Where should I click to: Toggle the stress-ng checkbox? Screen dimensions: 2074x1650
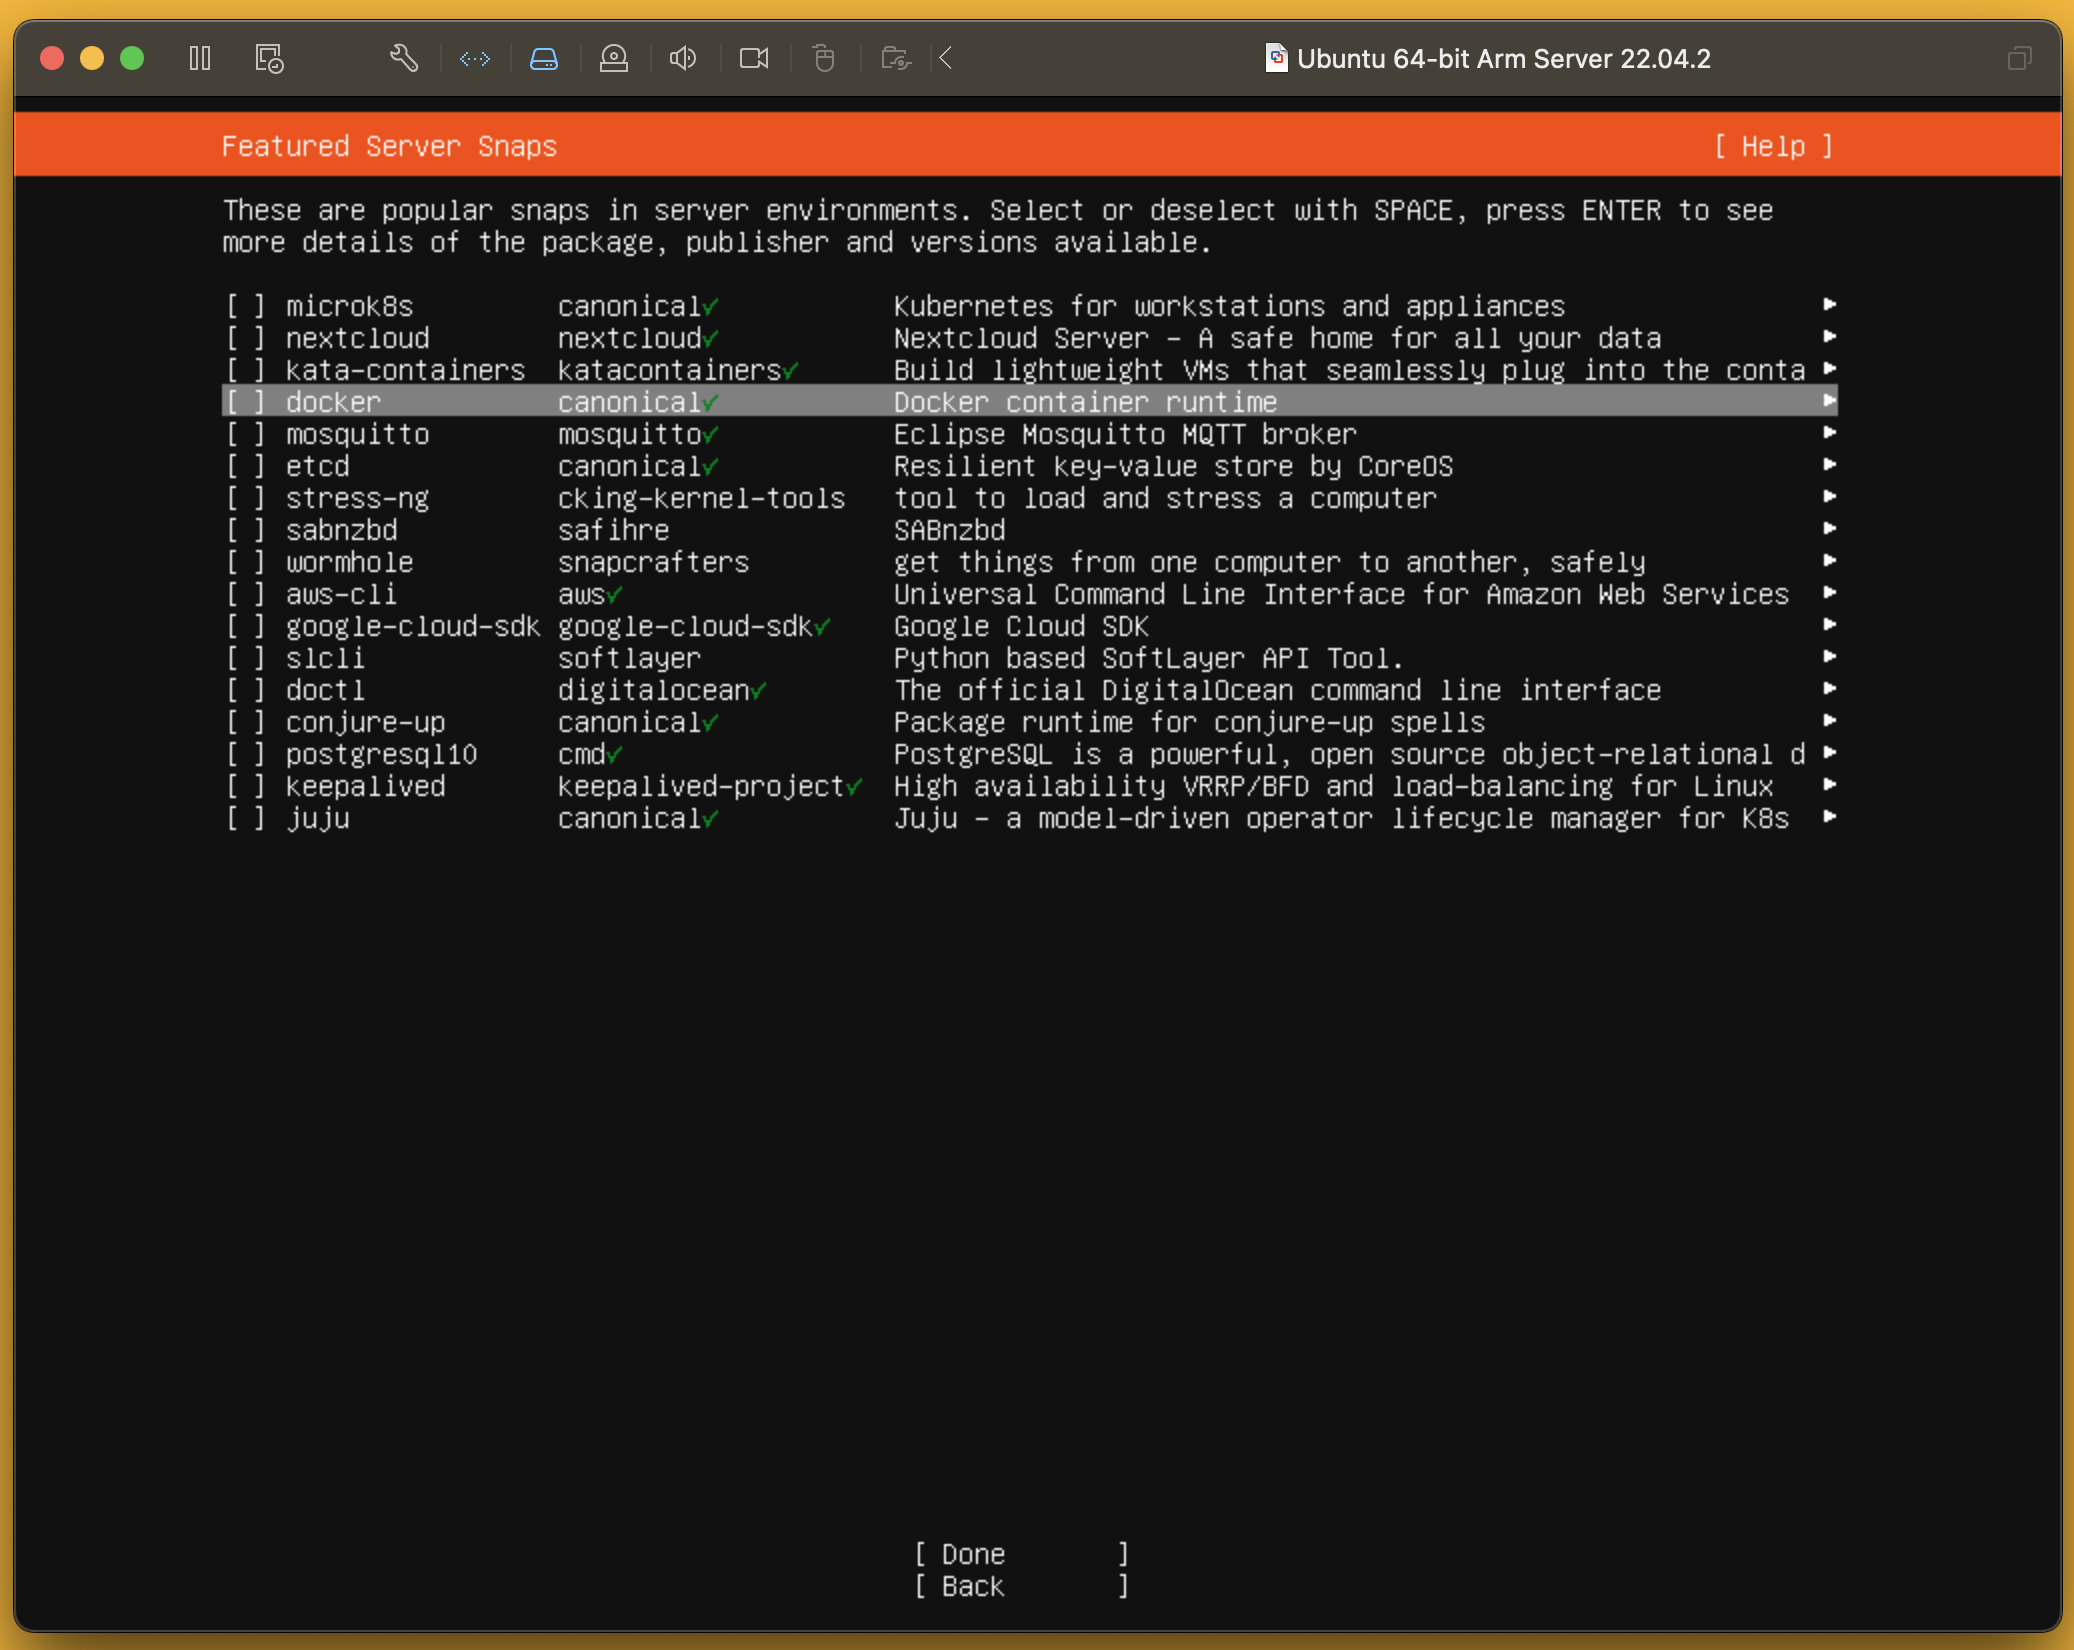tap(245, 498)
